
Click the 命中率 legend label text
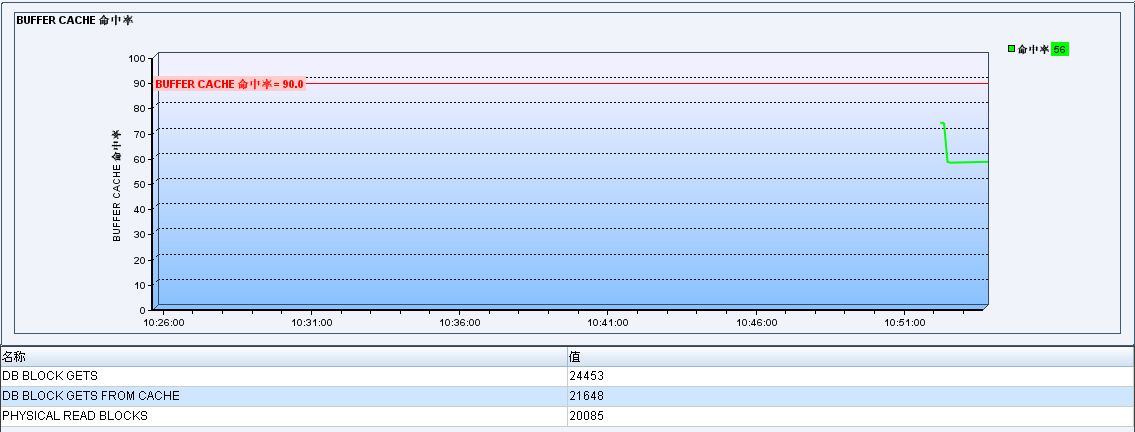coord(1033,49)
